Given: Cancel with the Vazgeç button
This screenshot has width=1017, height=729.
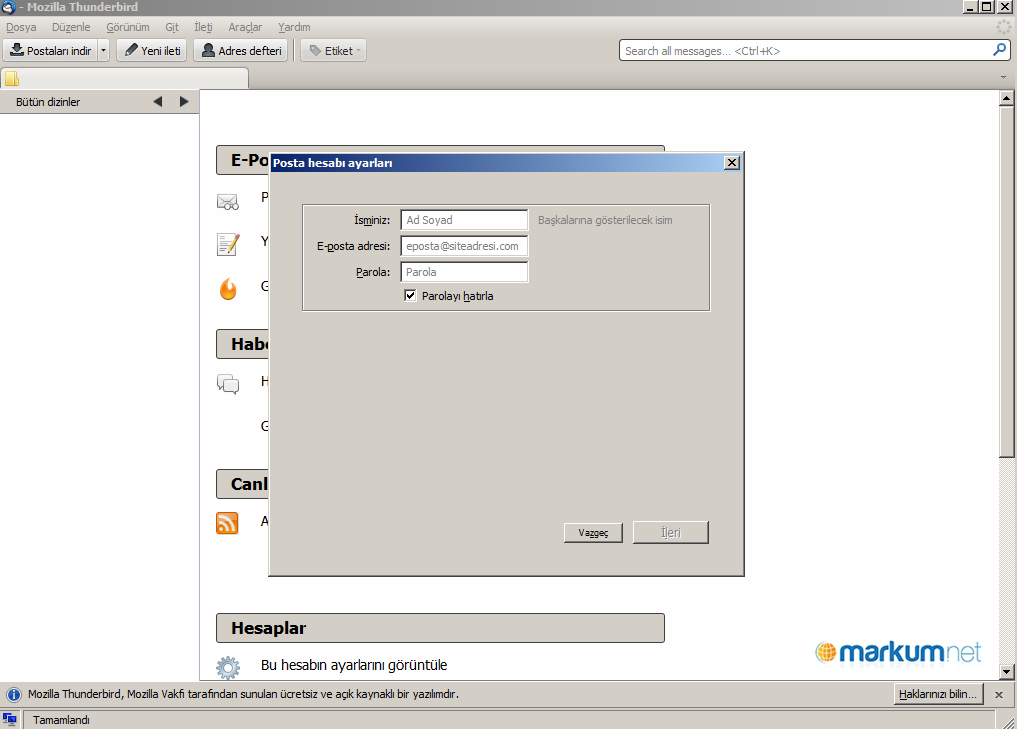Looking at the screenshot, I should [x=593, y=532].
